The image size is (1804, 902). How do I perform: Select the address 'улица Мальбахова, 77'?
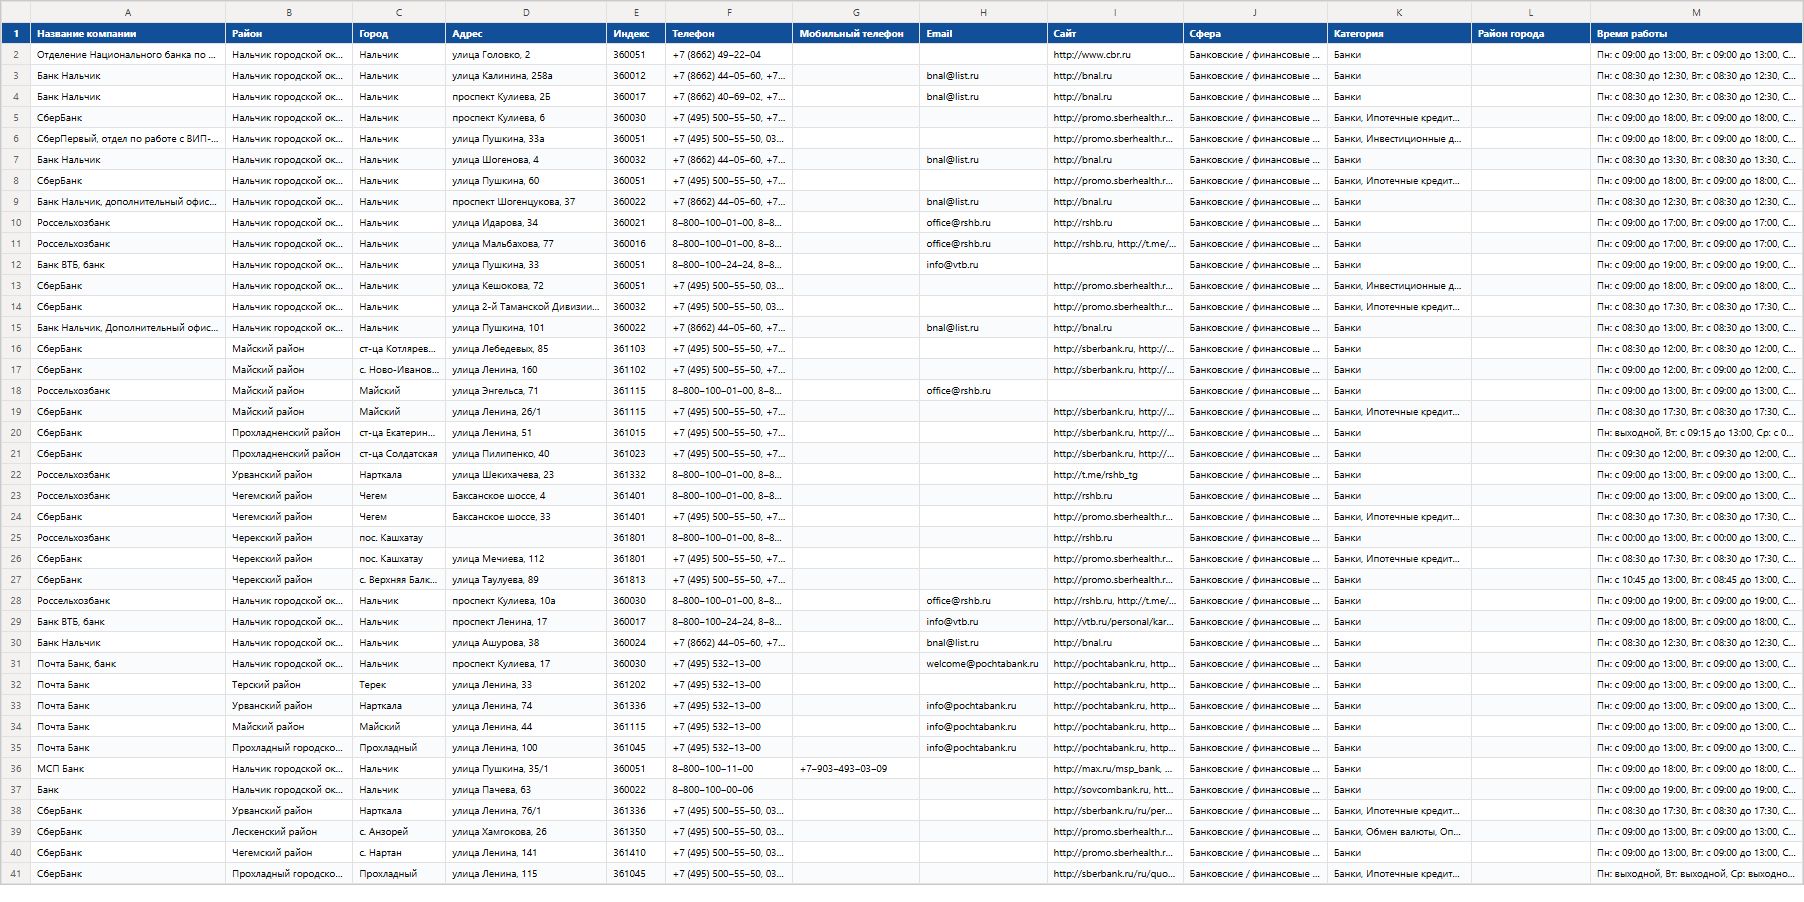[x=526, y=244]
